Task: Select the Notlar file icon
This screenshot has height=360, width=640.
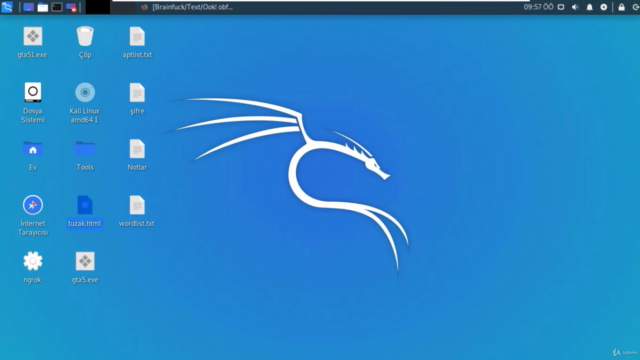Action: coord(137,155)
